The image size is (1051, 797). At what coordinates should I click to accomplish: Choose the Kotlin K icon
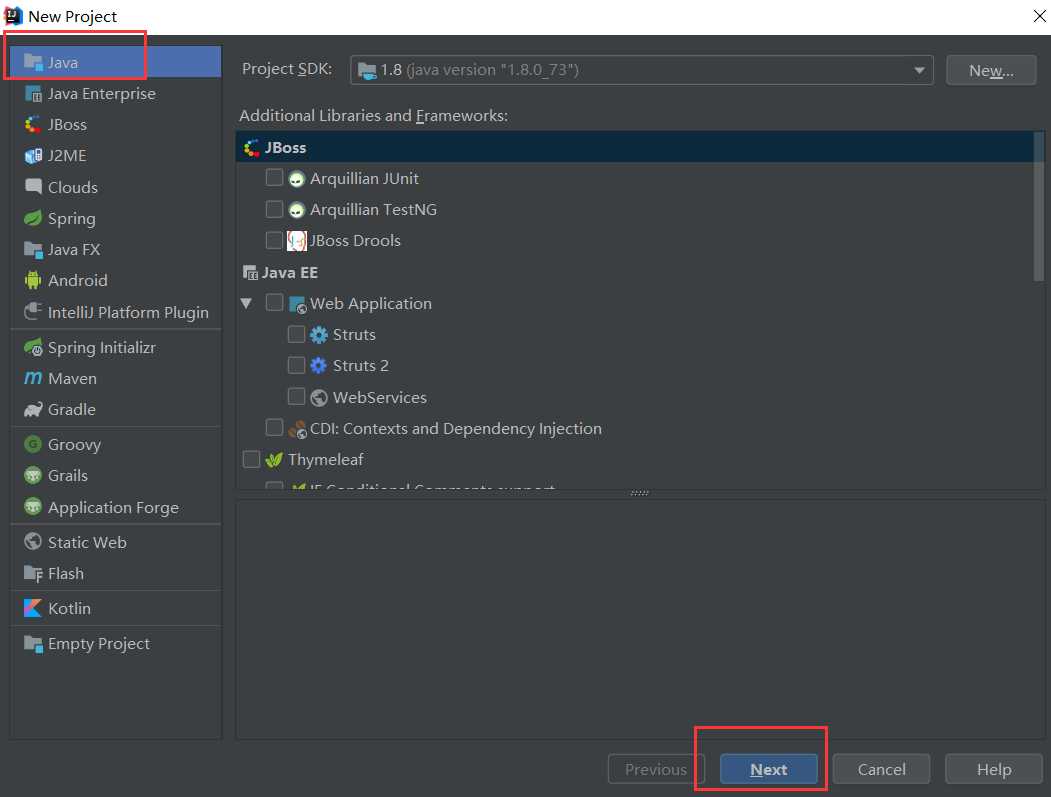[x=33, y=608]
